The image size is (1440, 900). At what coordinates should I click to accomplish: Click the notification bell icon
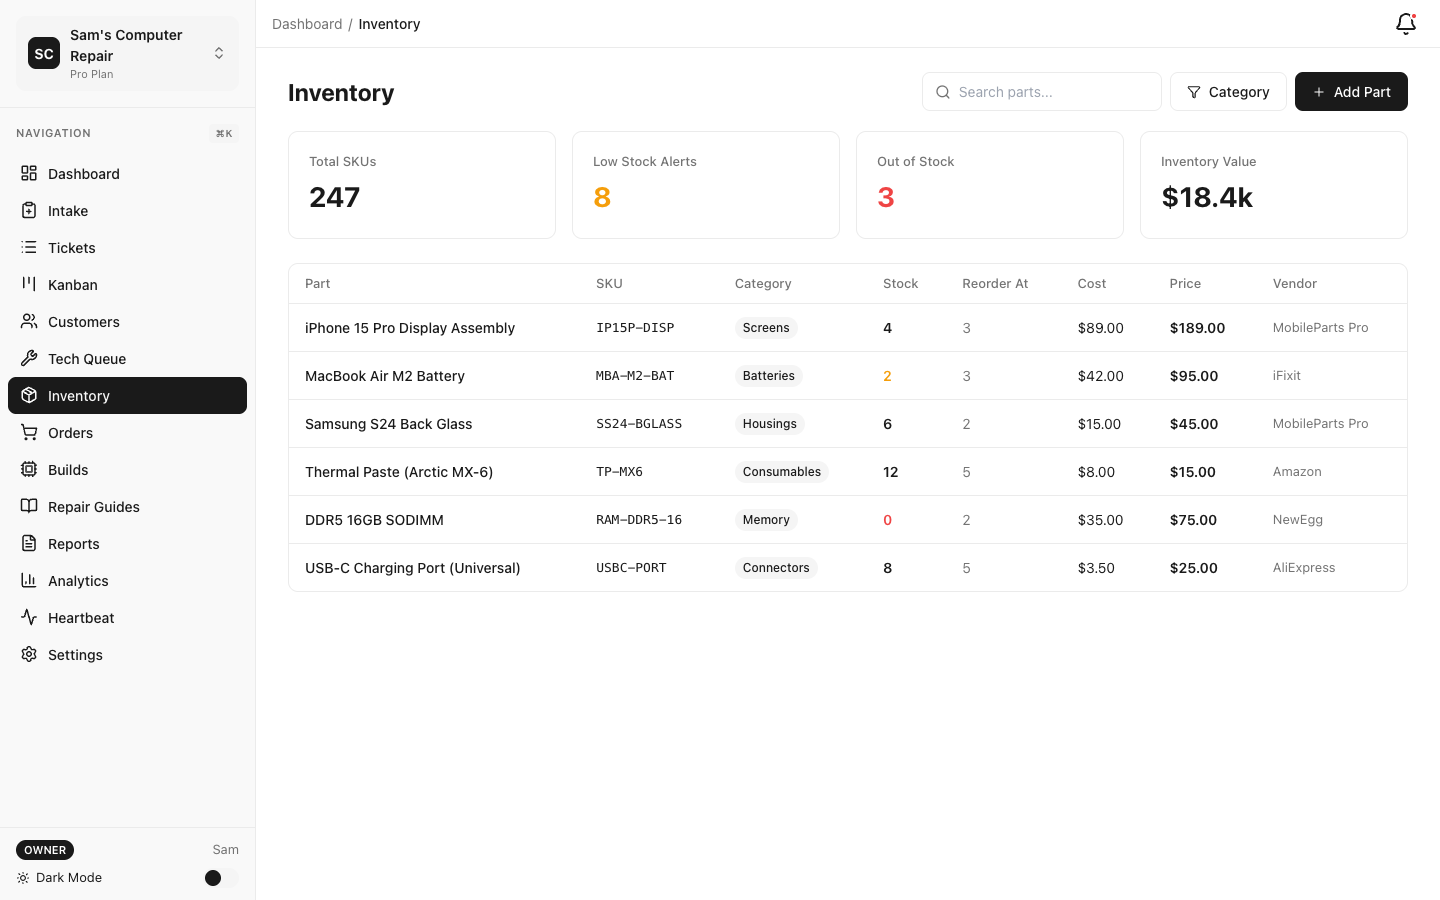click(1405, 23)
